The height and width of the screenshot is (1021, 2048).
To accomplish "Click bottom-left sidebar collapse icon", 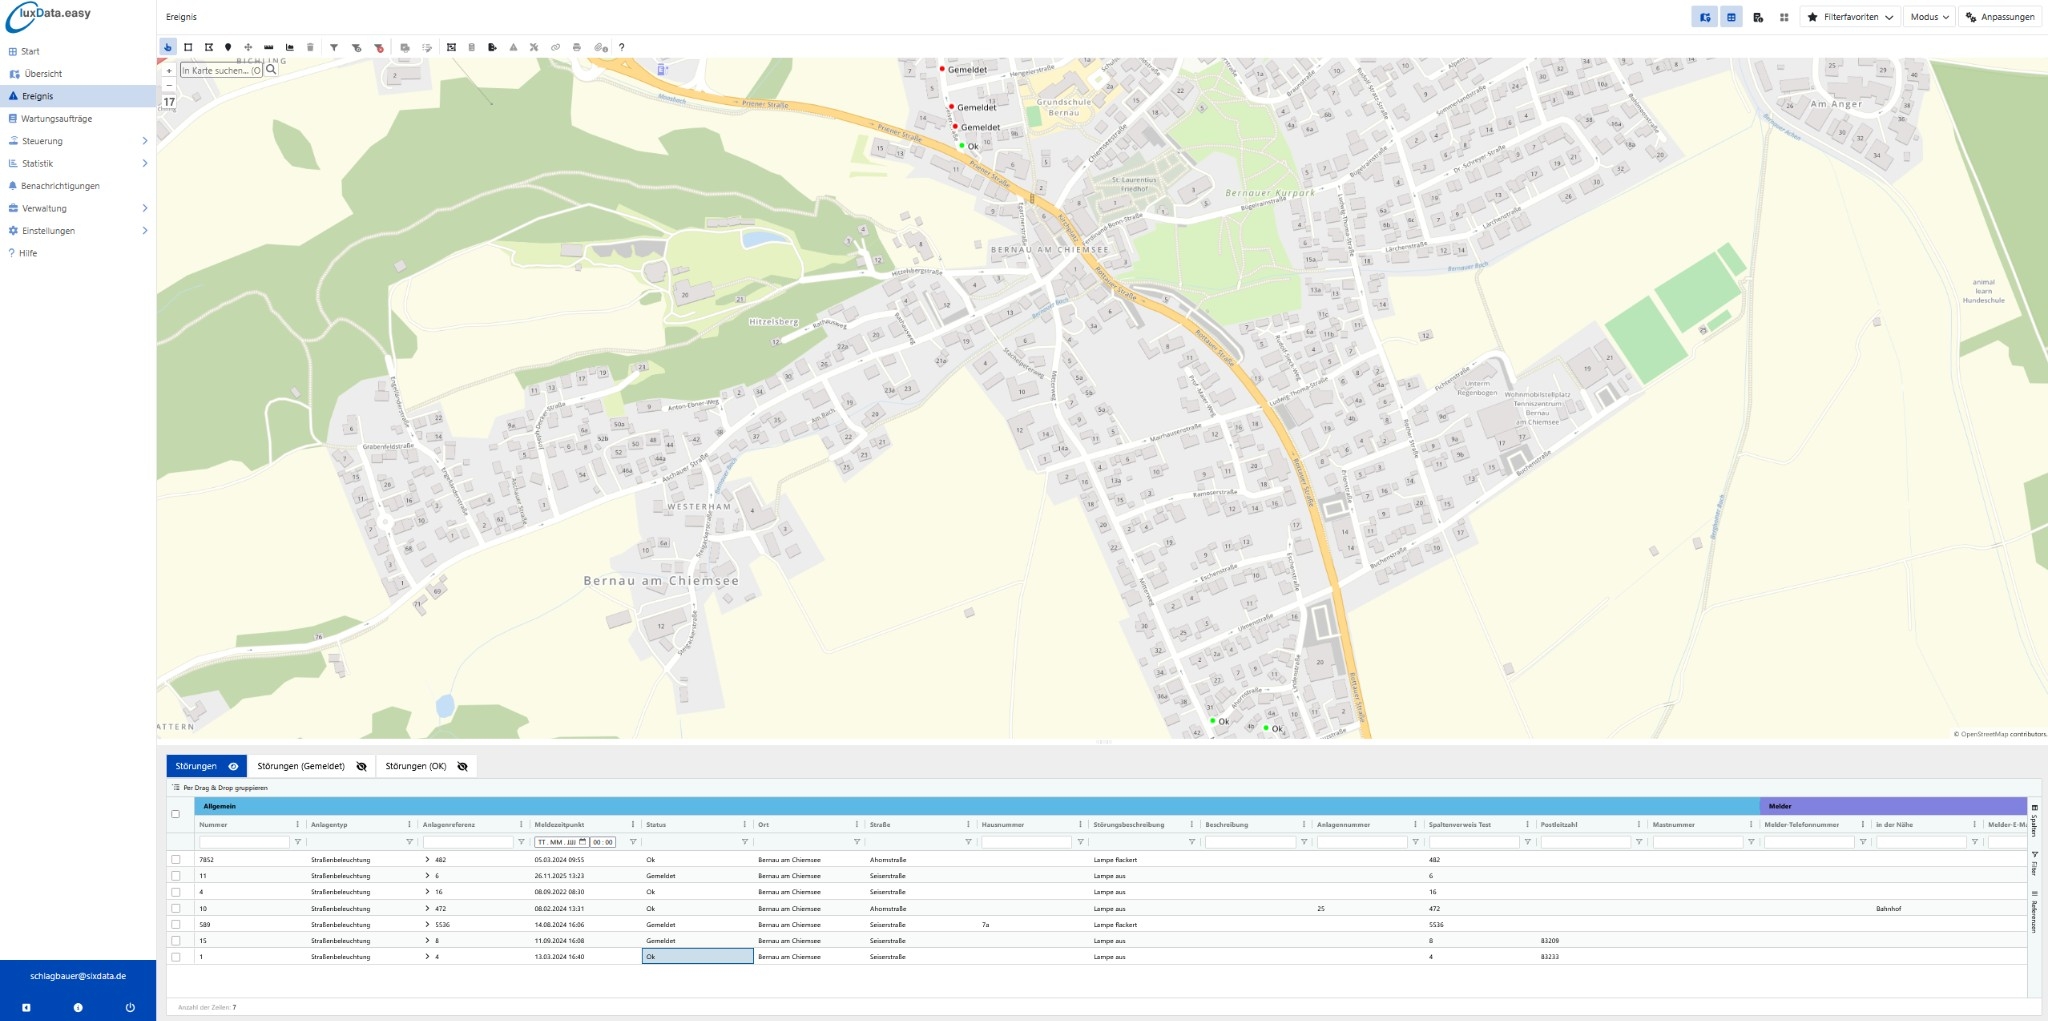I will (x=26, y=1007).
